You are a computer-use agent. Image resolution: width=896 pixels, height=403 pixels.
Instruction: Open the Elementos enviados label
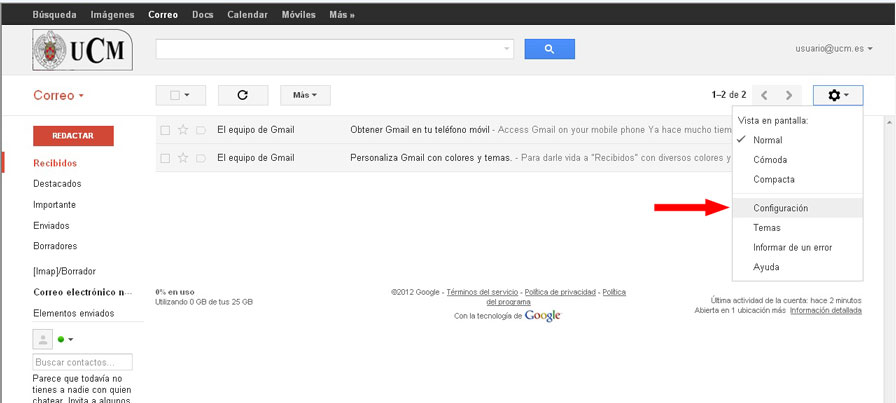click(74, 313)
